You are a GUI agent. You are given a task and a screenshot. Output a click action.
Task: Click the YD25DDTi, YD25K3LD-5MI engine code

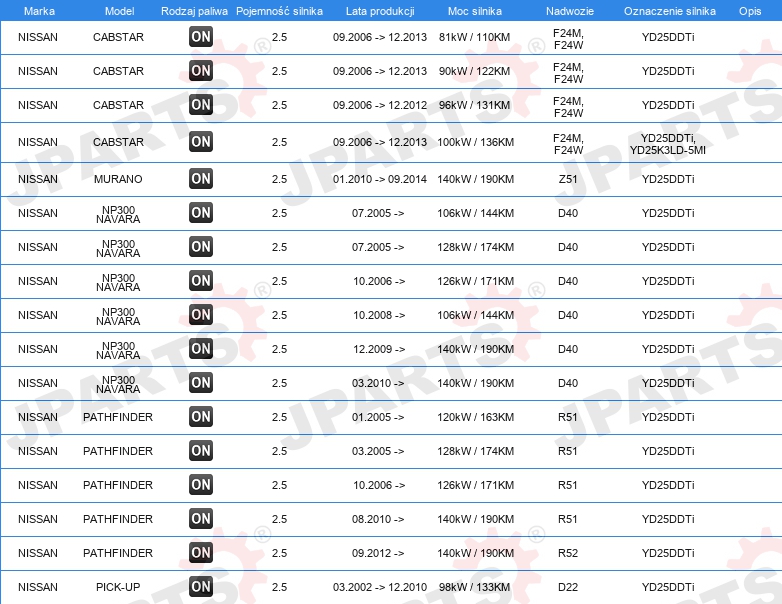coord(668,144)
